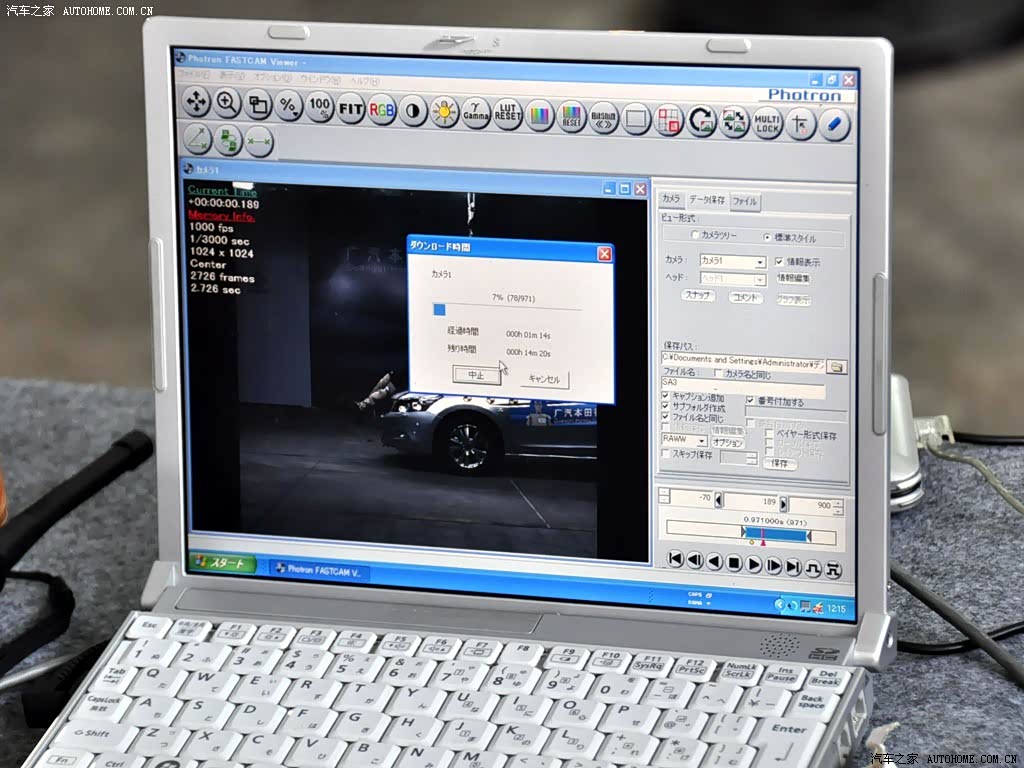Toggle the 情報表示 checkbox

click(x=779, y=261)
